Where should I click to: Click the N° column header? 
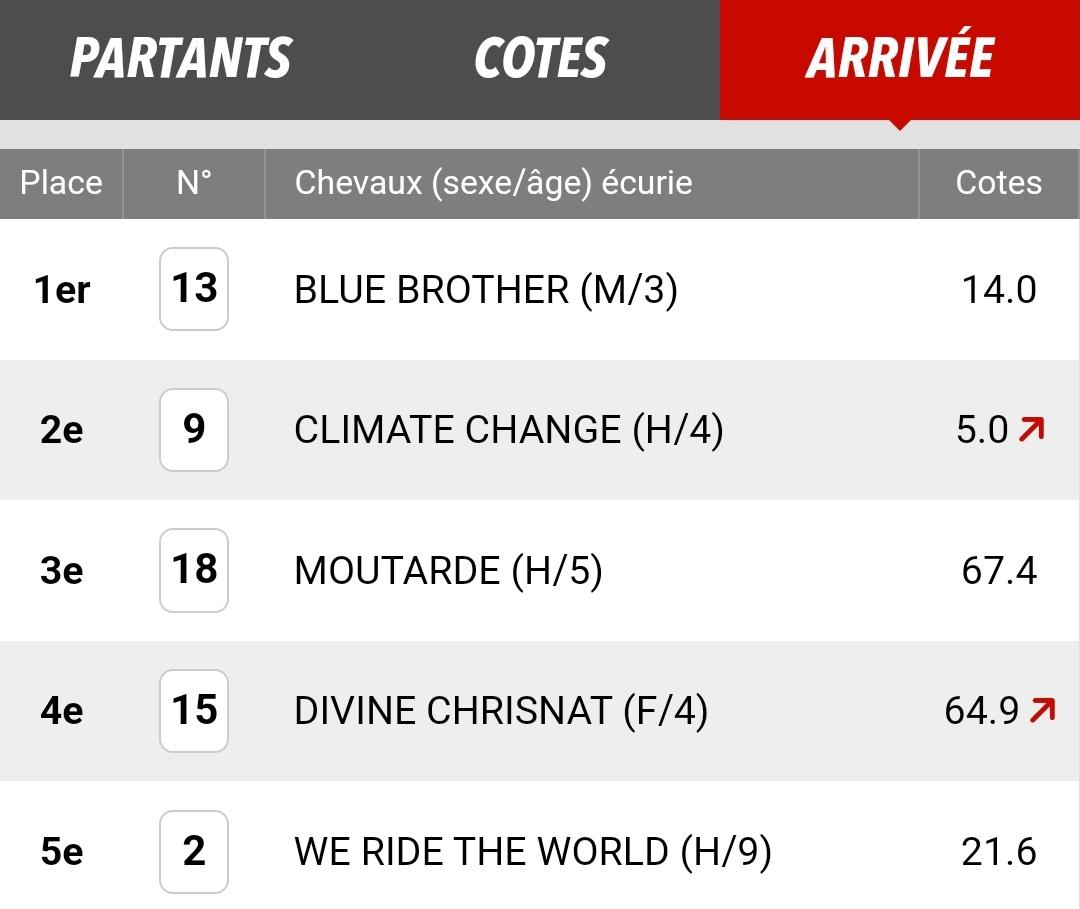194,183
